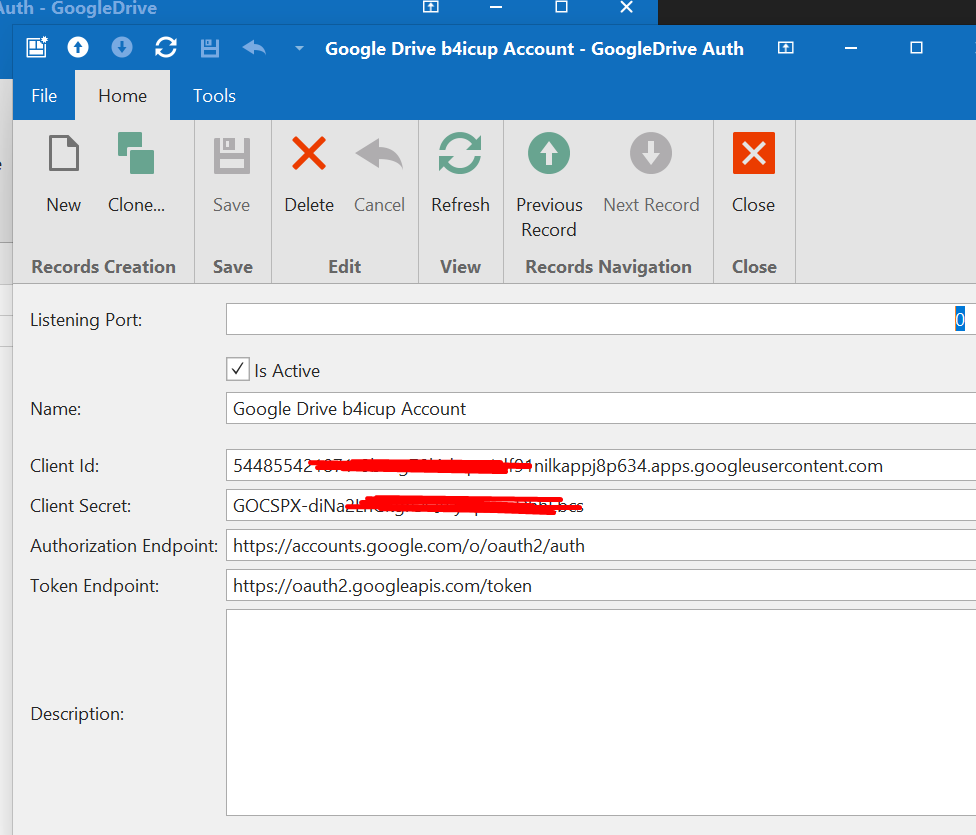Viewport: 976px width, 835px height.
Task: Minimize the background GoogleDrive window
Action: [x=496, y=7]
